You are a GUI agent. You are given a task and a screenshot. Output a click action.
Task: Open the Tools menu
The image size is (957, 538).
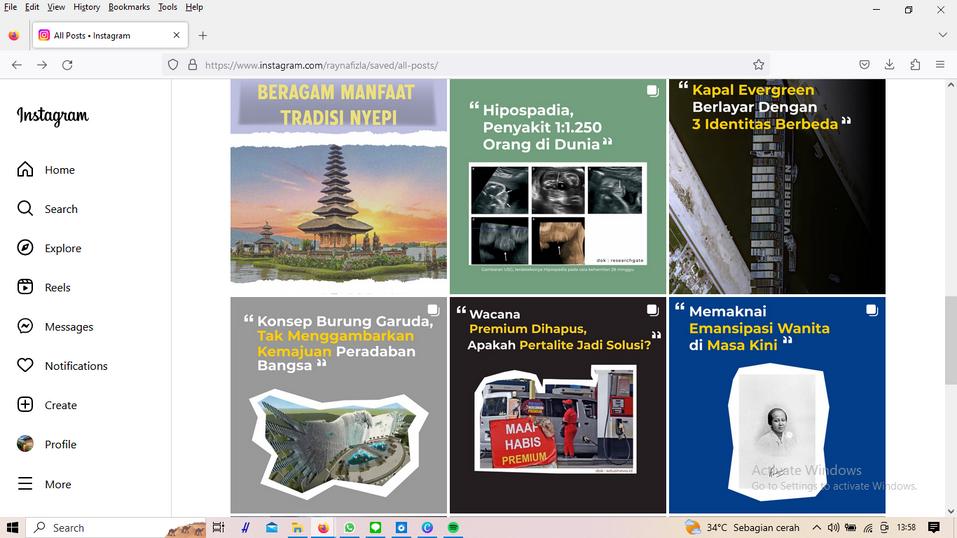(167, 7)
